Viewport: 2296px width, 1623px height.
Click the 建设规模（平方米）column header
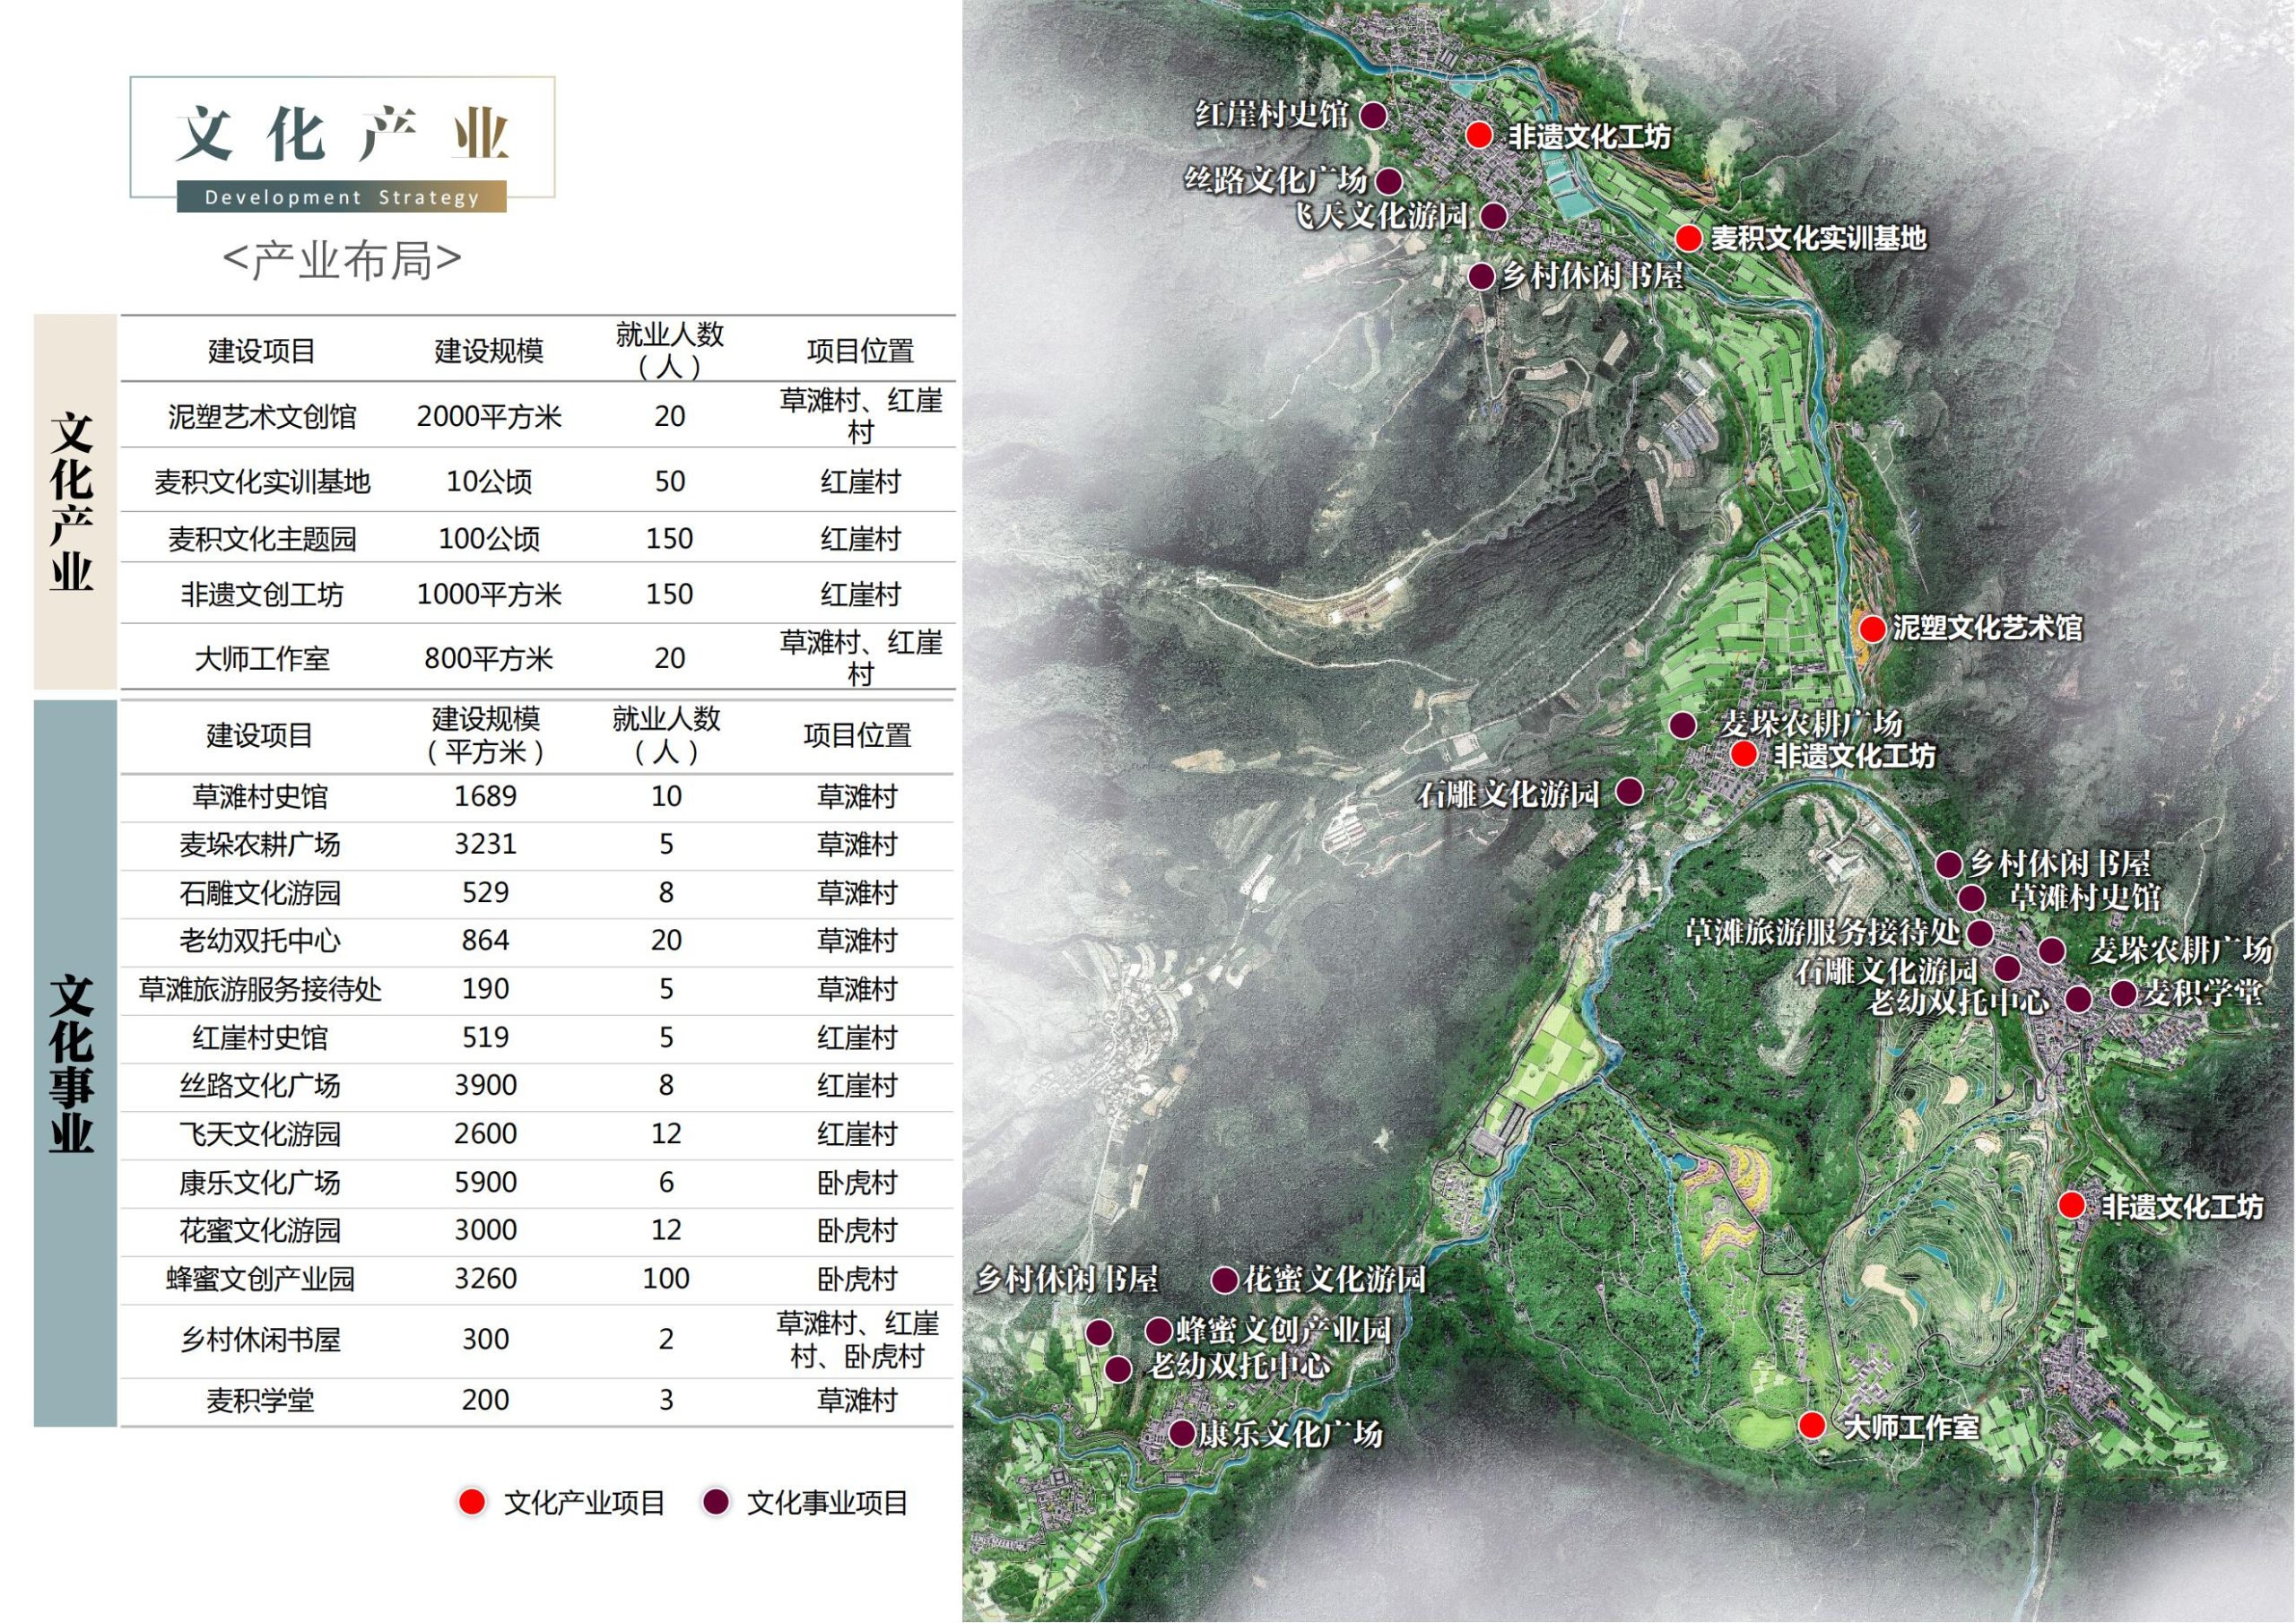click(486, 735)
